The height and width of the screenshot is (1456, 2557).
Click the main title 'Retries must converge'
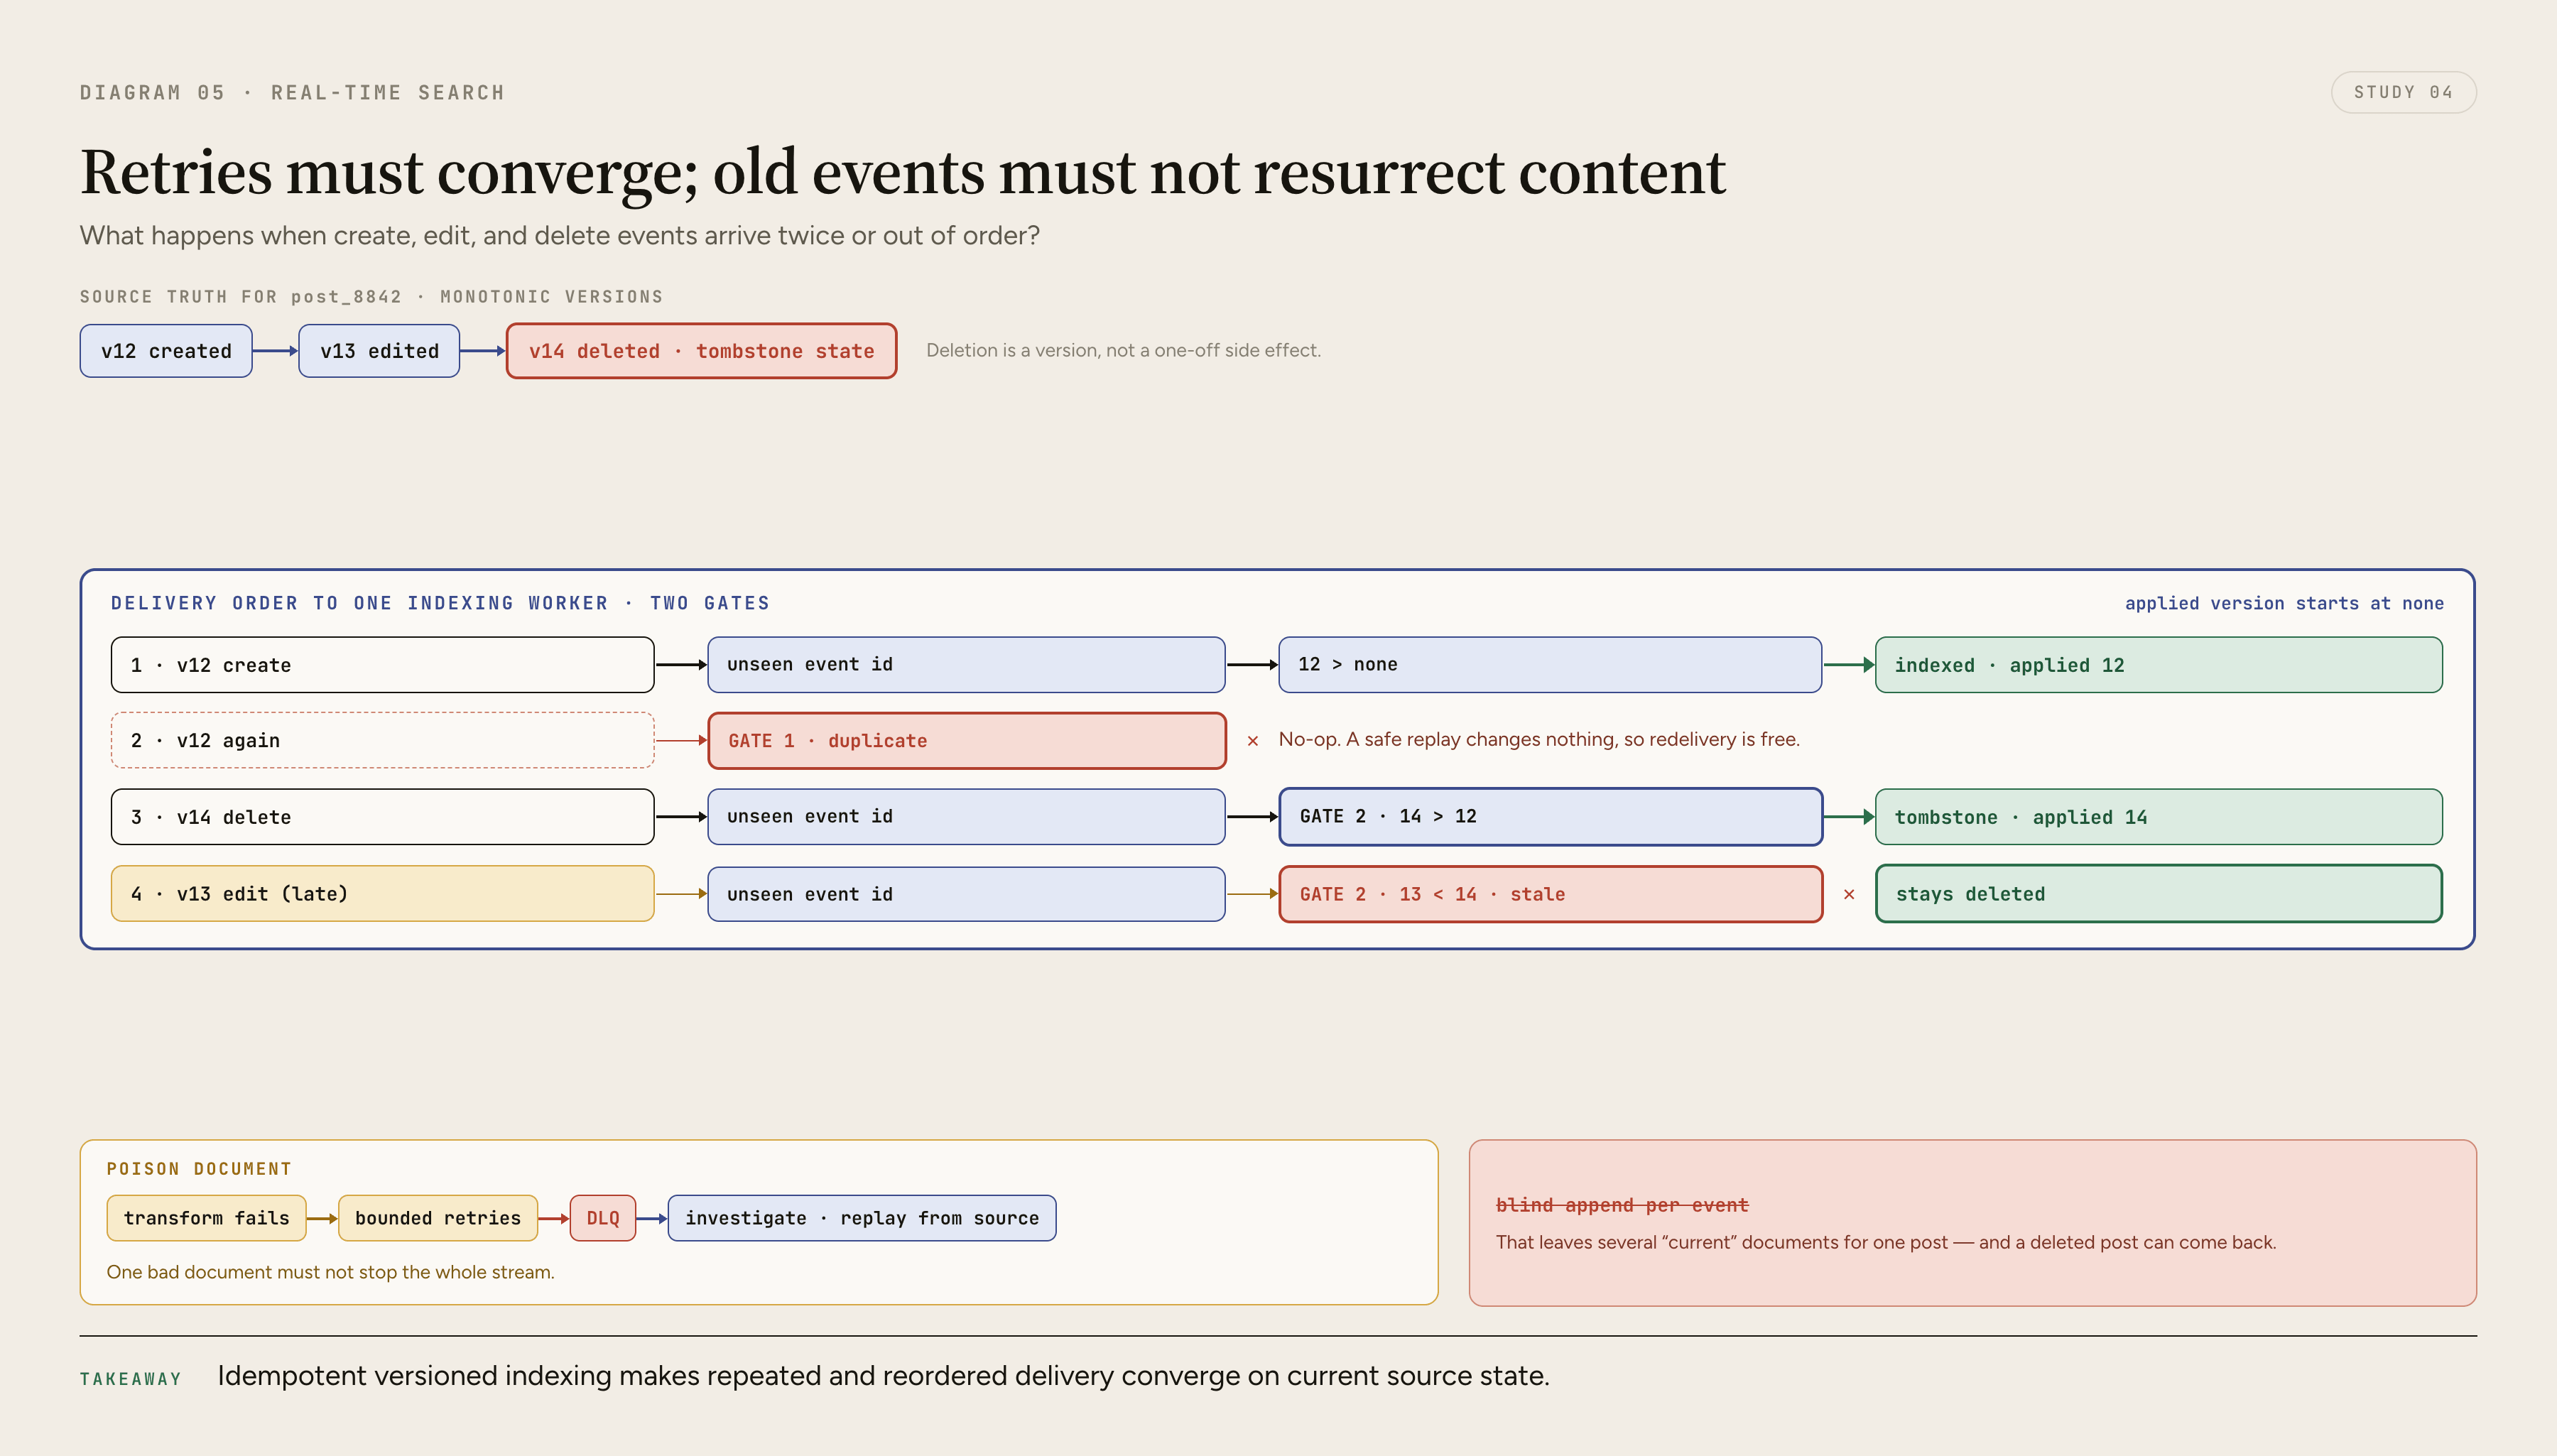[x=903, y=172]
